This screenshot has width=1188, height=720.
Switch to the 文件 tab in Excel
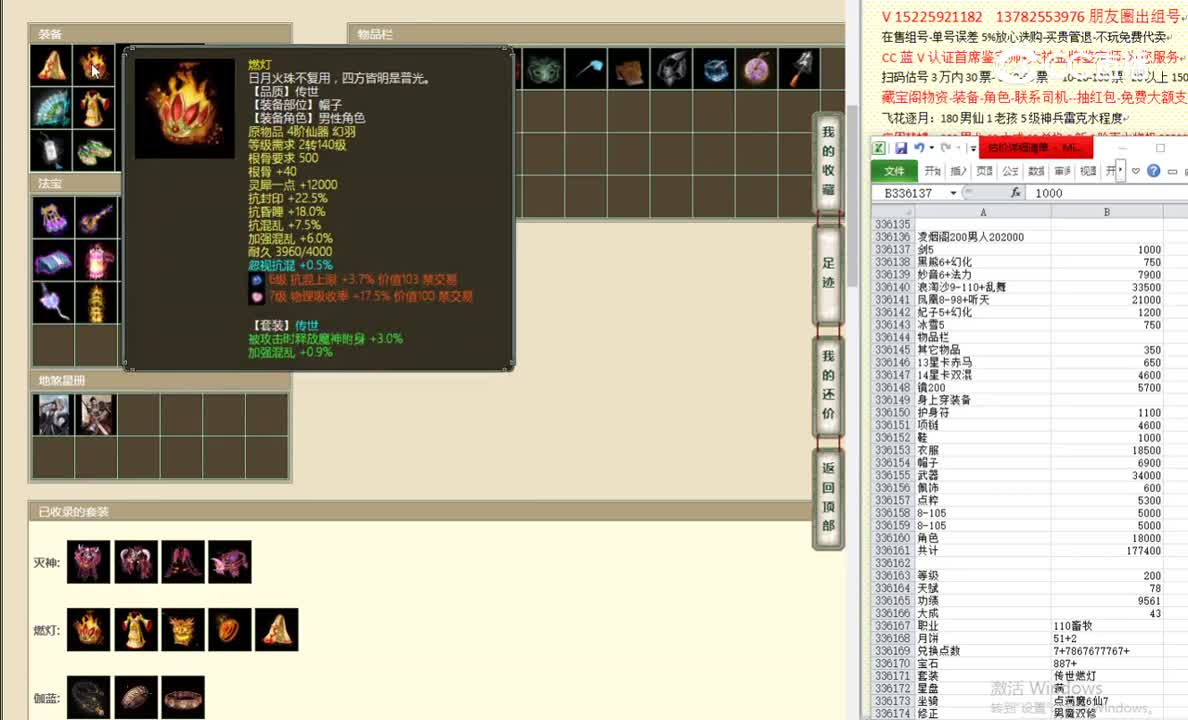tap(893, 170)
